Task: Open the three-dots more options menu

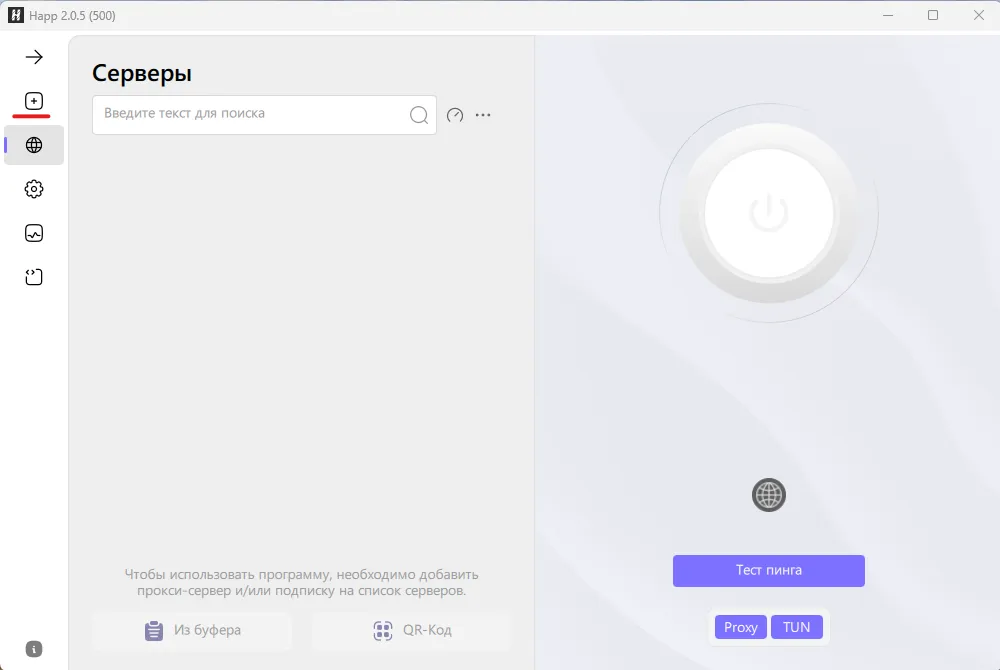Action: tap(483, 115)
